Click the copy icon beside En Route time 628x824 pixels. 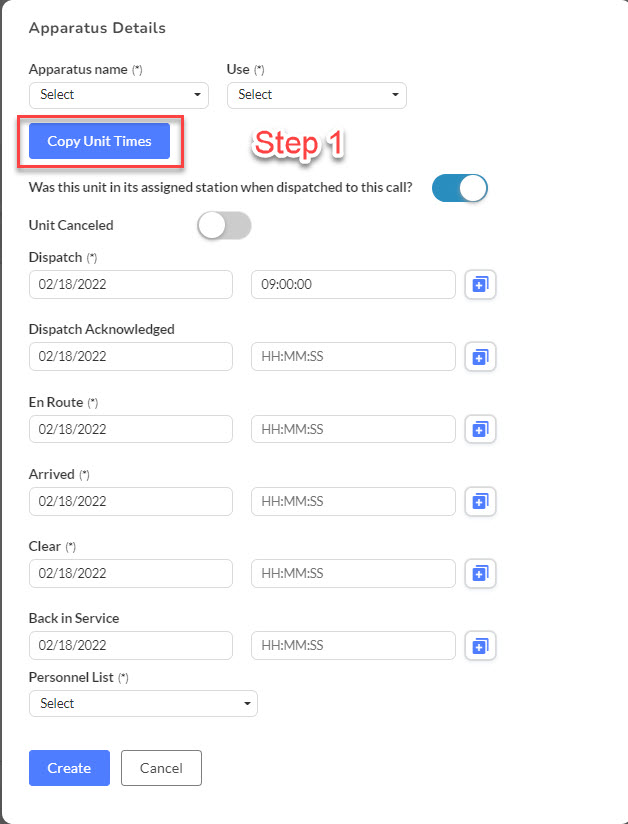pyautogui.click(x=480, y=429)
